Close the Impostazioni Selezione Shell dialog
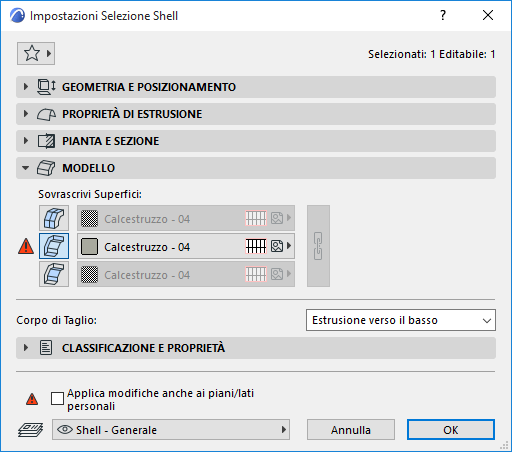512x452 pixels. pos(488,15)
